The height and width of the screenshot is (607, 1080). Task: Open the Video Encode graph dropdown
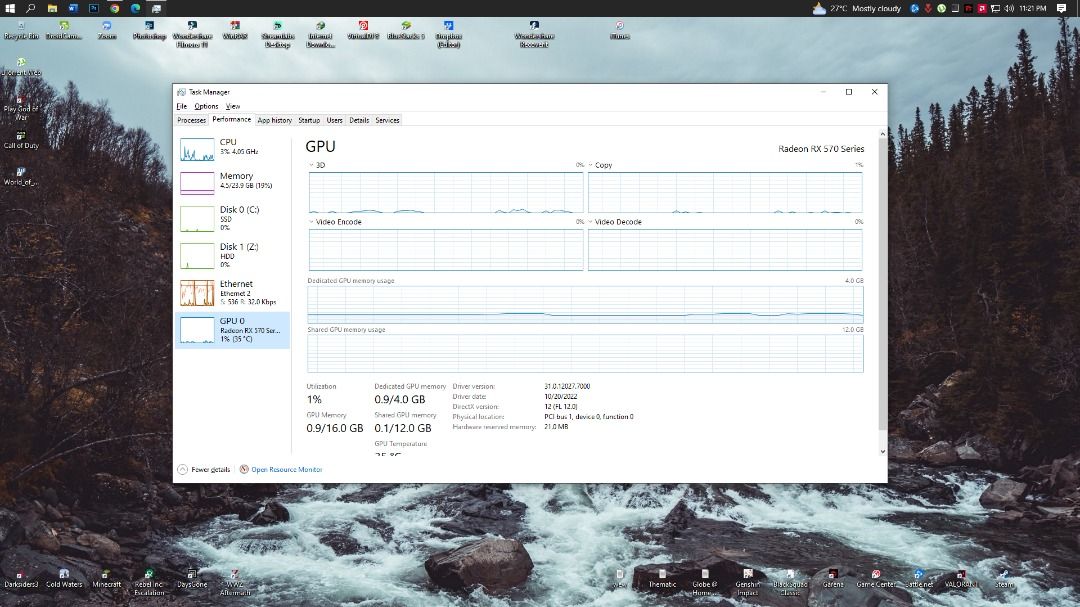pyautogui.click(x=311, y=222)
